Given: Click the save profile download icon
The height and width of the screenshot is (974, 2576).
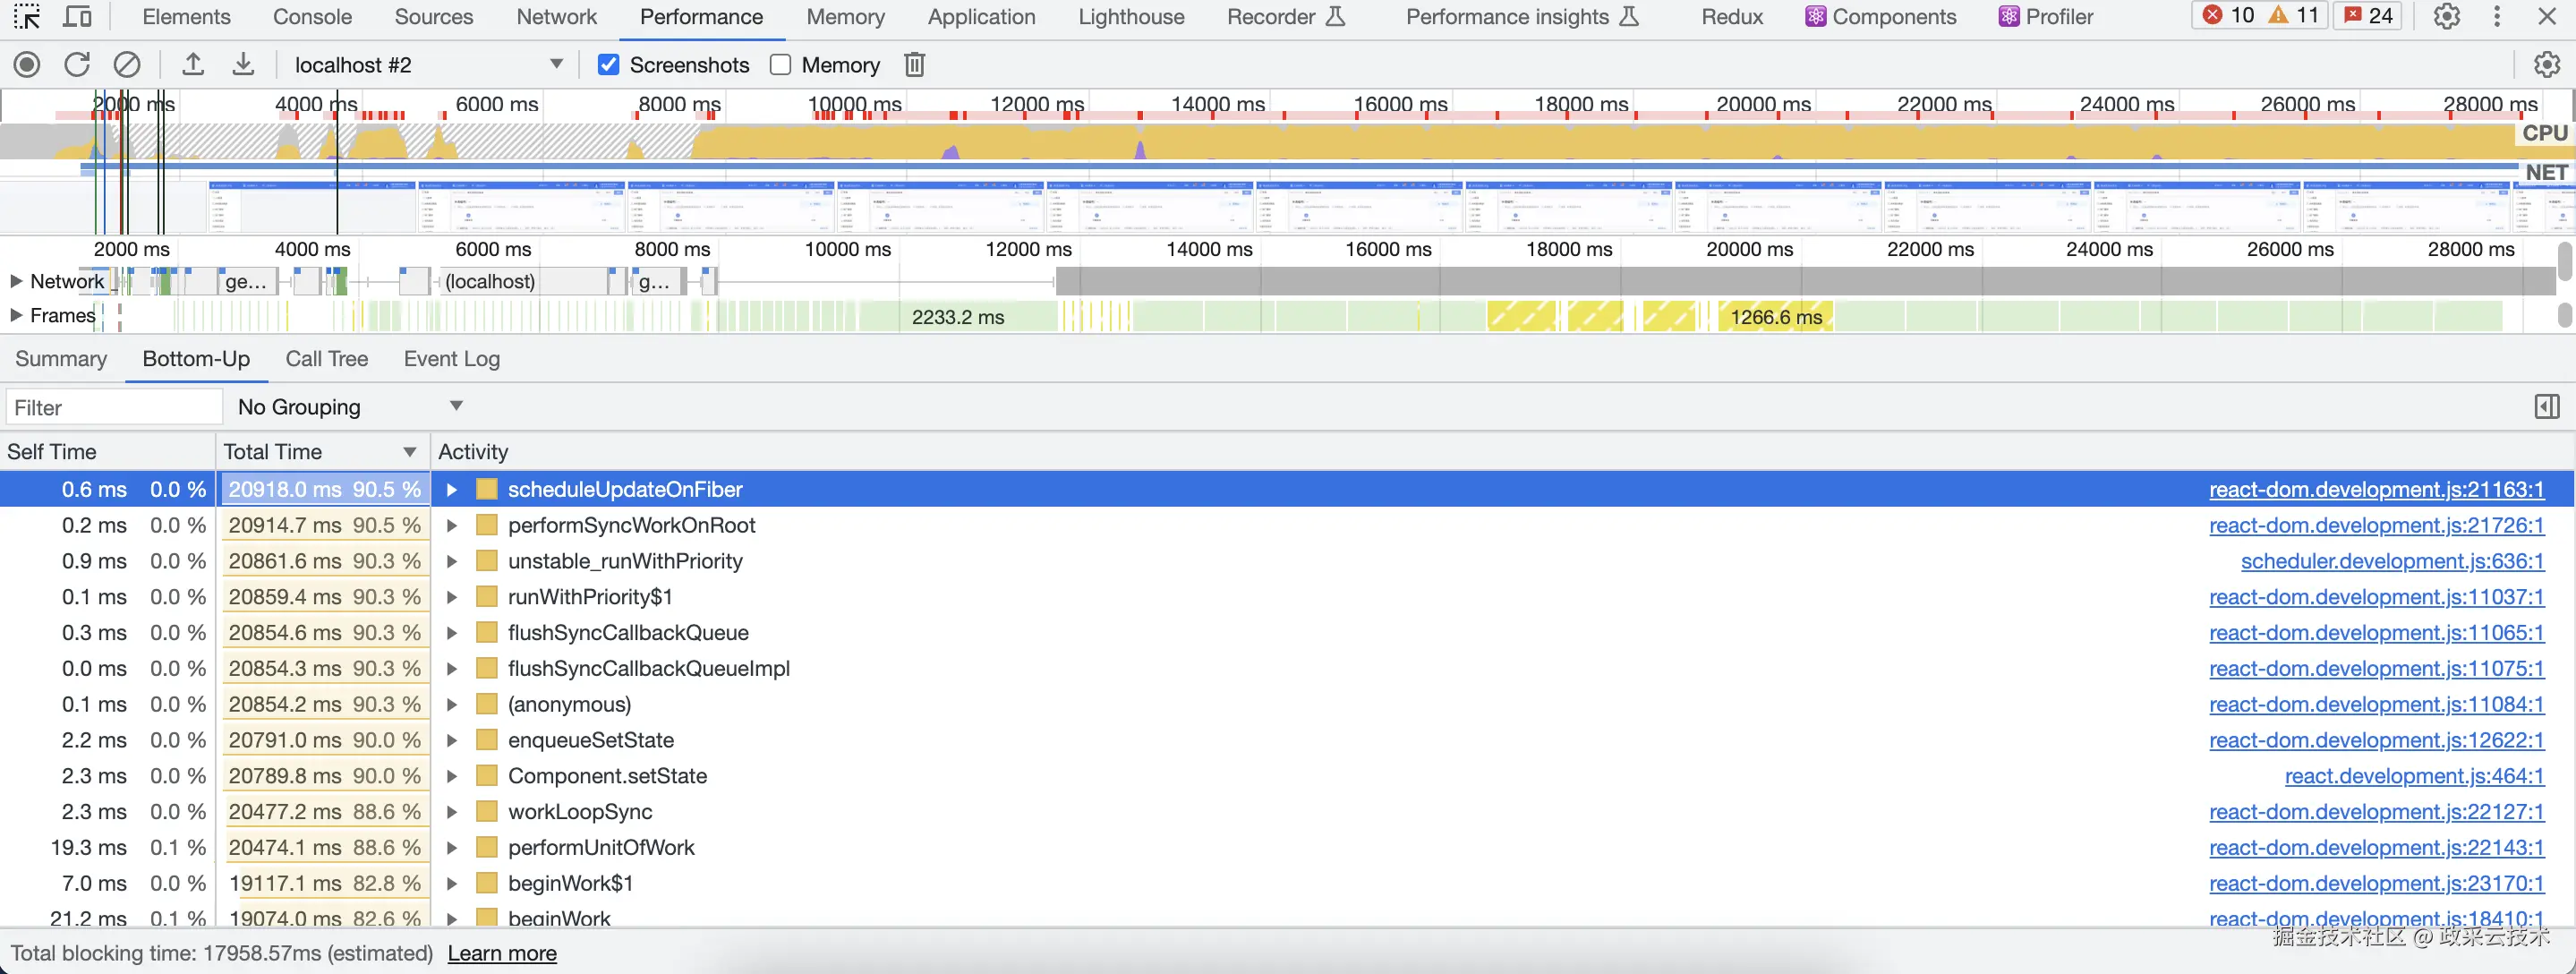Looking at the screenshot, I should 243,65.
